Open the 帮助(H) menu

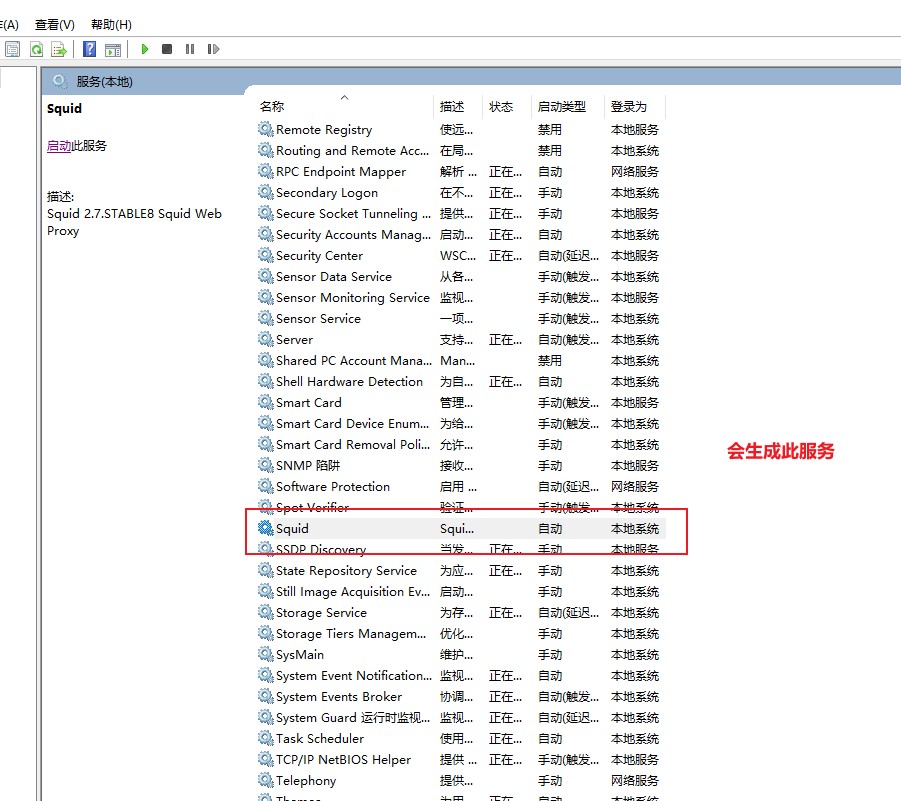(111, 24)
